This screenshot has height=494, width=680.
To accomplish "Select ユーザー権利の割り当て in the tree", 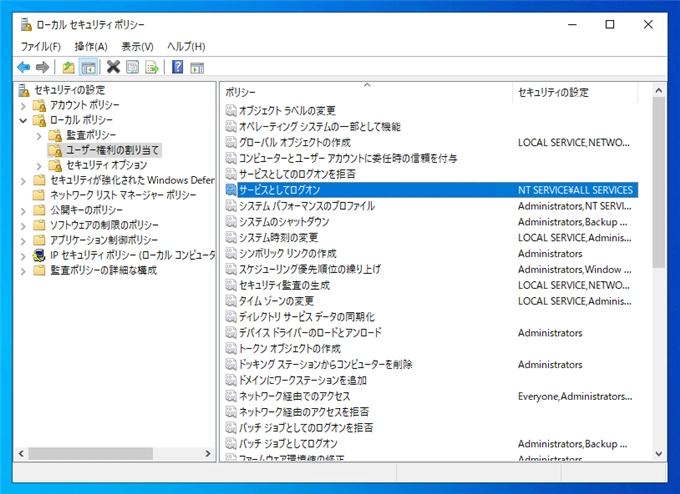I will pos(112,150).
